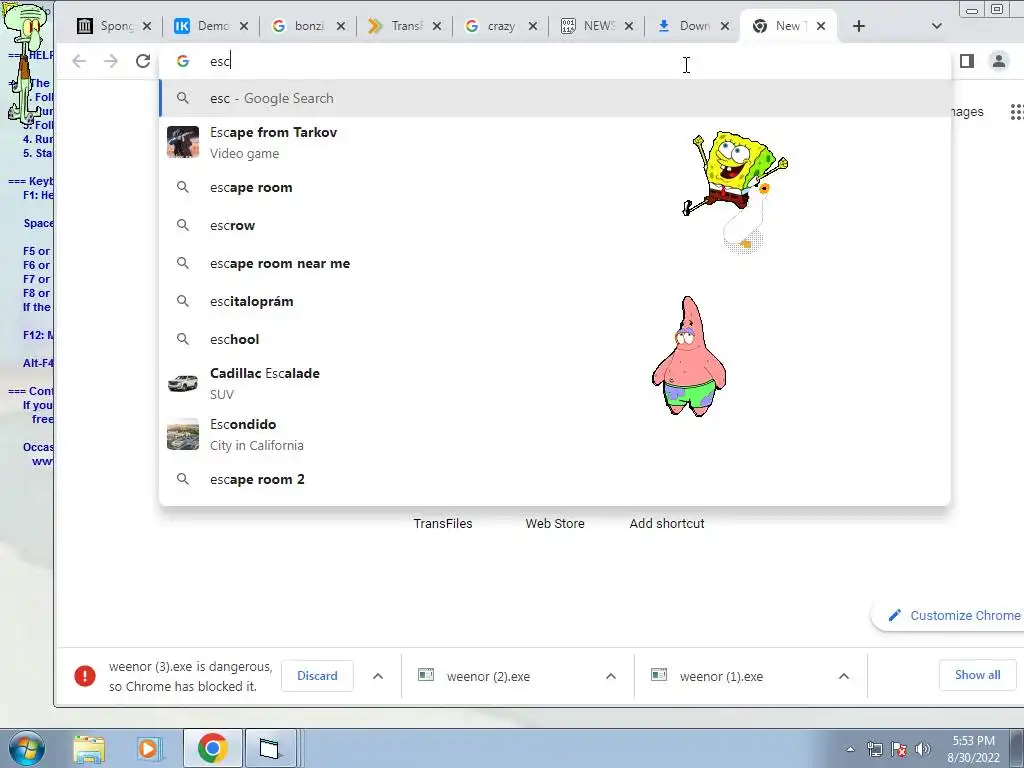Expand options for blocked weenor (3).exe
Viewport: 1024px width, 768px height.
tap(378, 676)
